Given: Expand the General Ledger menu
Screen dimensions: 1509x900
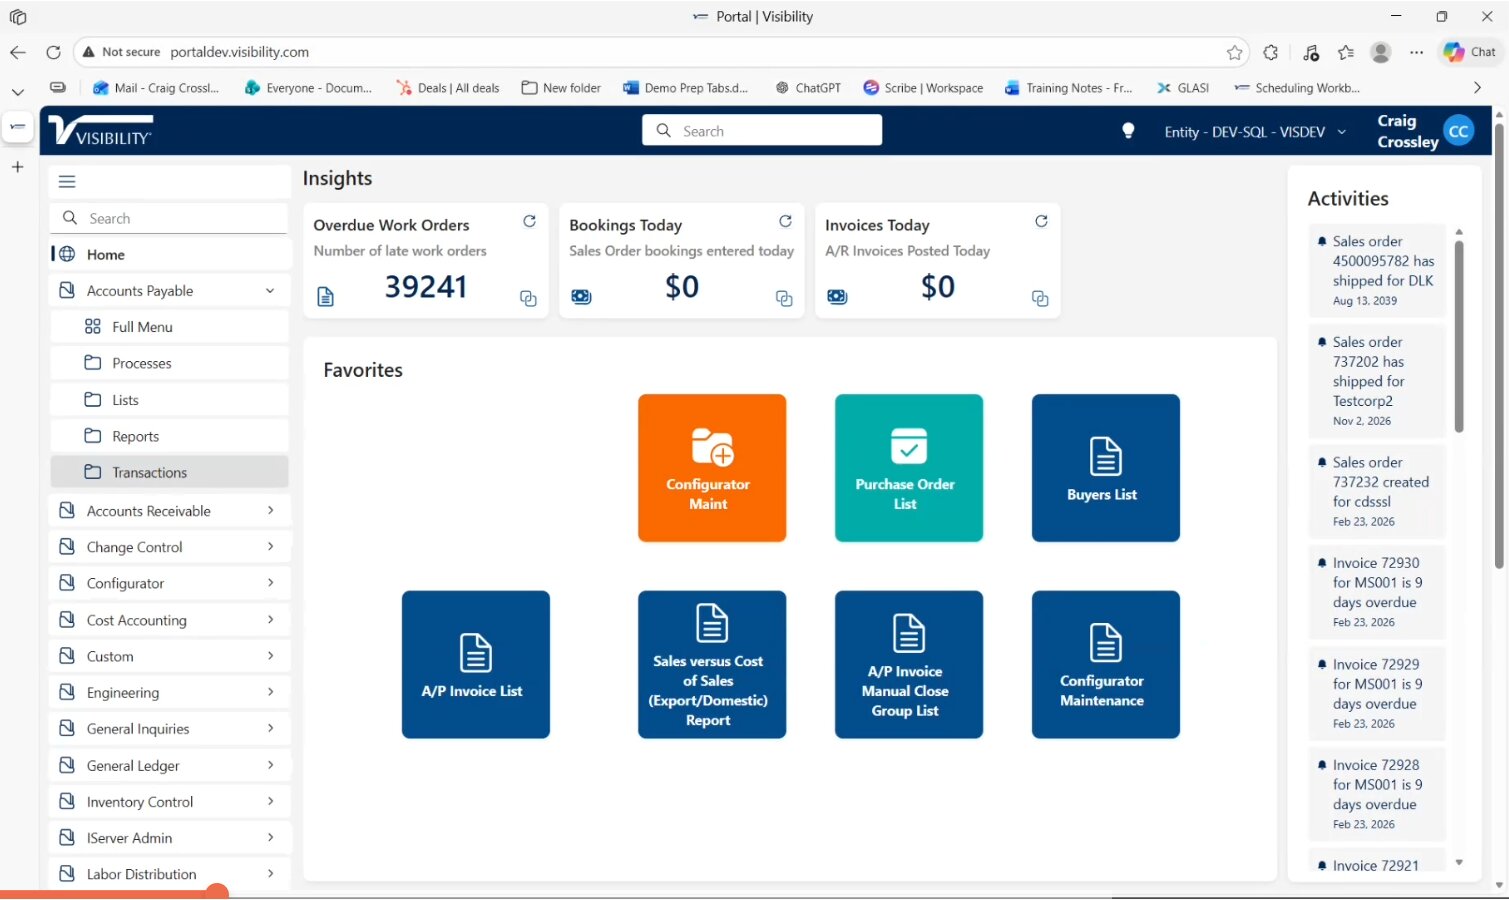Looking at the screenshot, I should click(270, 765).
